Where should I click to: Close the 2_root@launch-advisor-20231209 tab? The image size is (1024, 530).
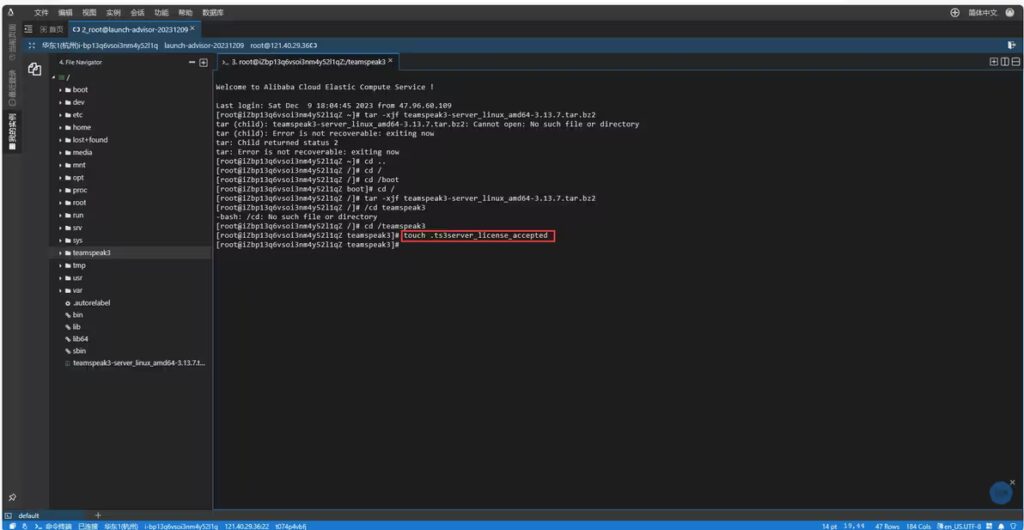point(193,29)
